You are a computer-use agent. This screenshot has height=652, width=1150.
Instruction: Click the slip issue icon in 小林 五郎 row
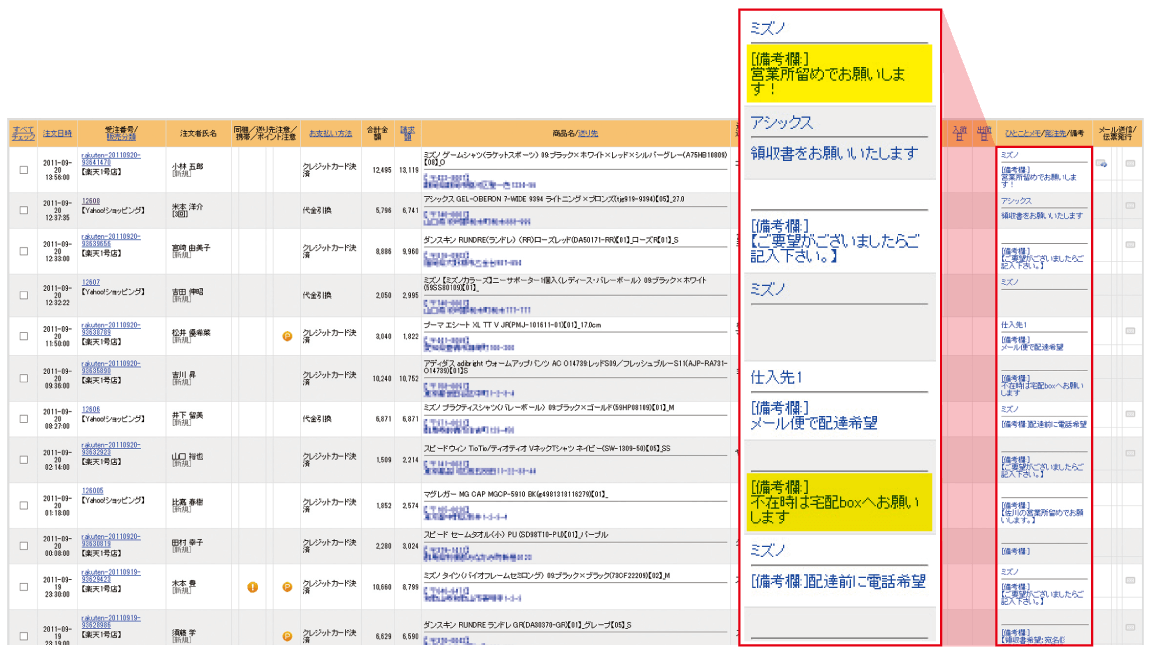coord(1130,164)
